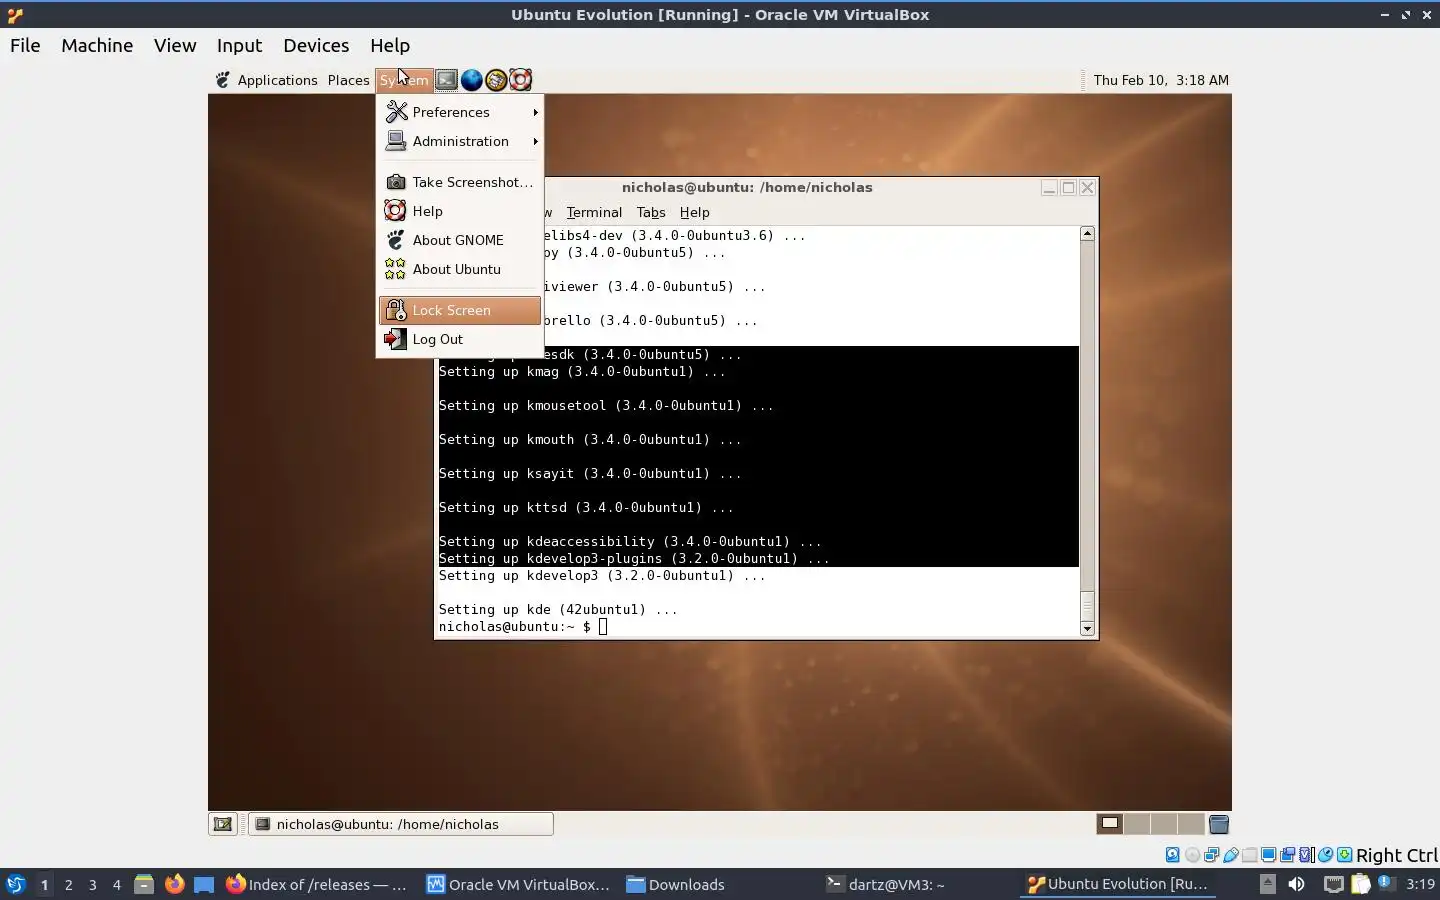The height and width of the screenshot is (900, 1440).
Task: Switch to host virtual desktop 2
Action: [x=68, y=884]
